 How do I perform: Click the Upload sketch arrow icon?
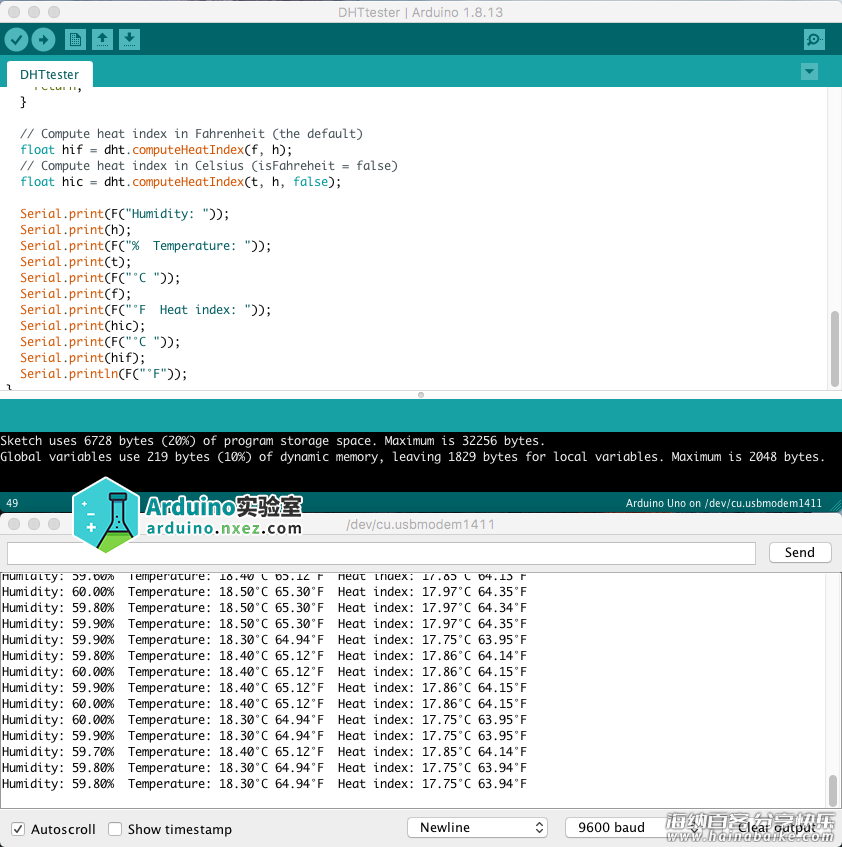pos(43,39)
